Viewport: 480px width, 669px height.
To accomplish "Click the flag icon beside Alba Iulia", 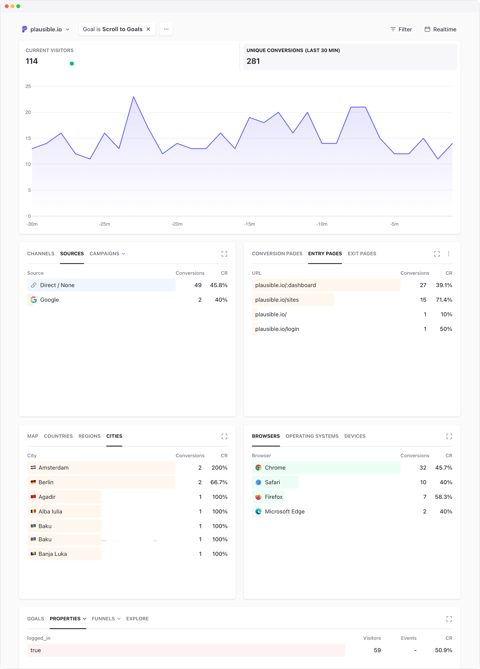I will pyautogui.click(x=33, y=511).
